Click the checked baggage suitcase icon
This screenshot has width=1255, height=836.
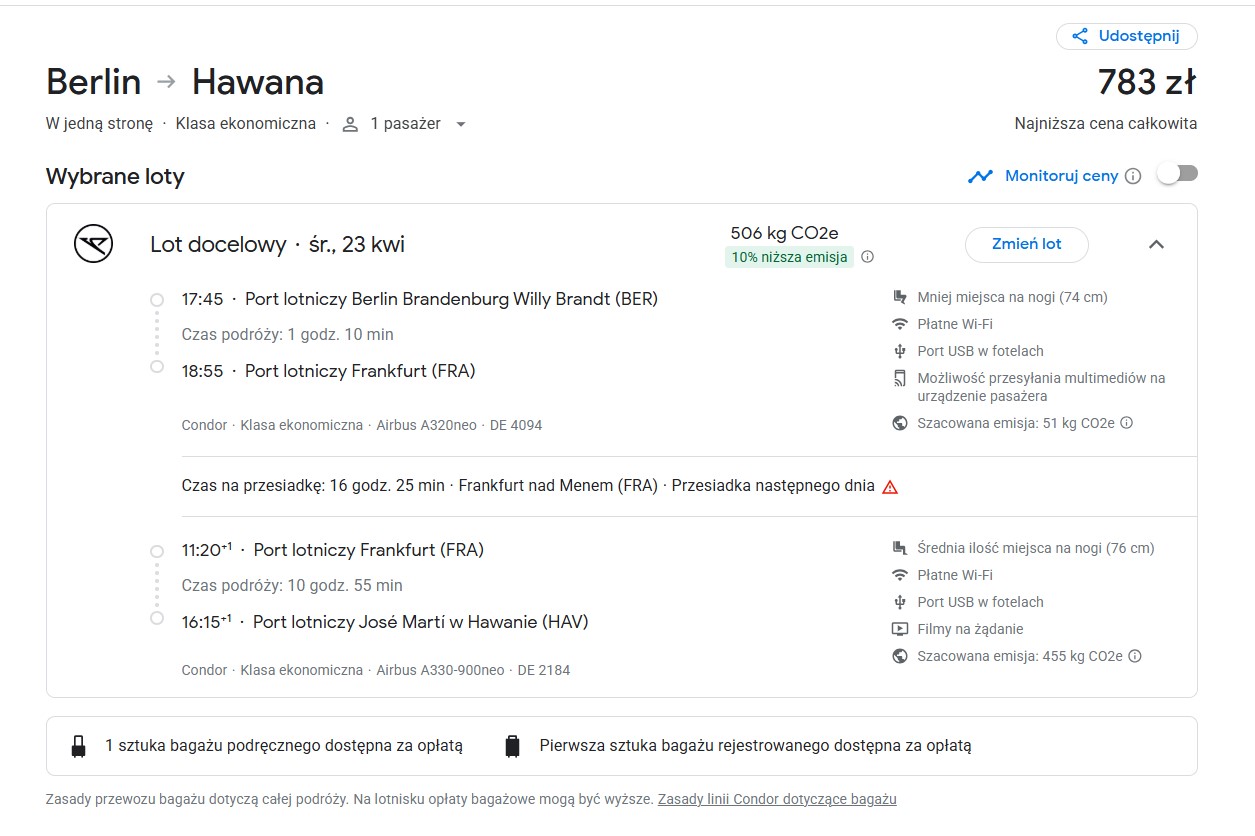[x=513, y=746]
